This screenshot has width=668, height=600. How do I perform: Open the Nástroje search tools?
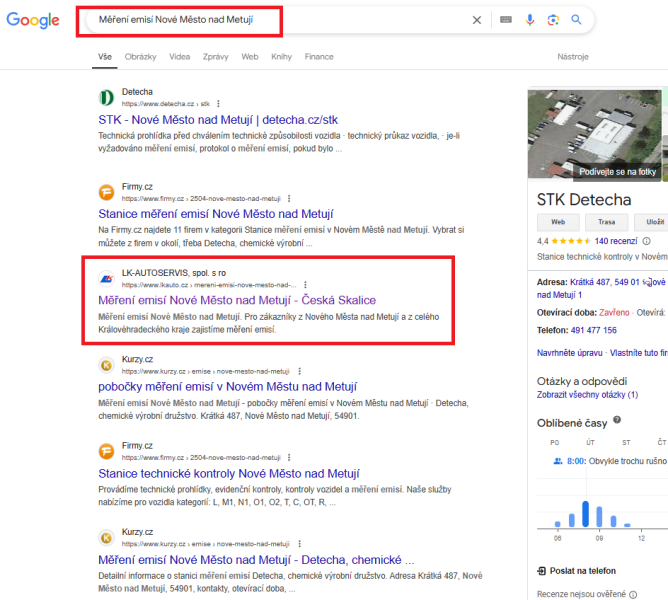coord(573,57)
